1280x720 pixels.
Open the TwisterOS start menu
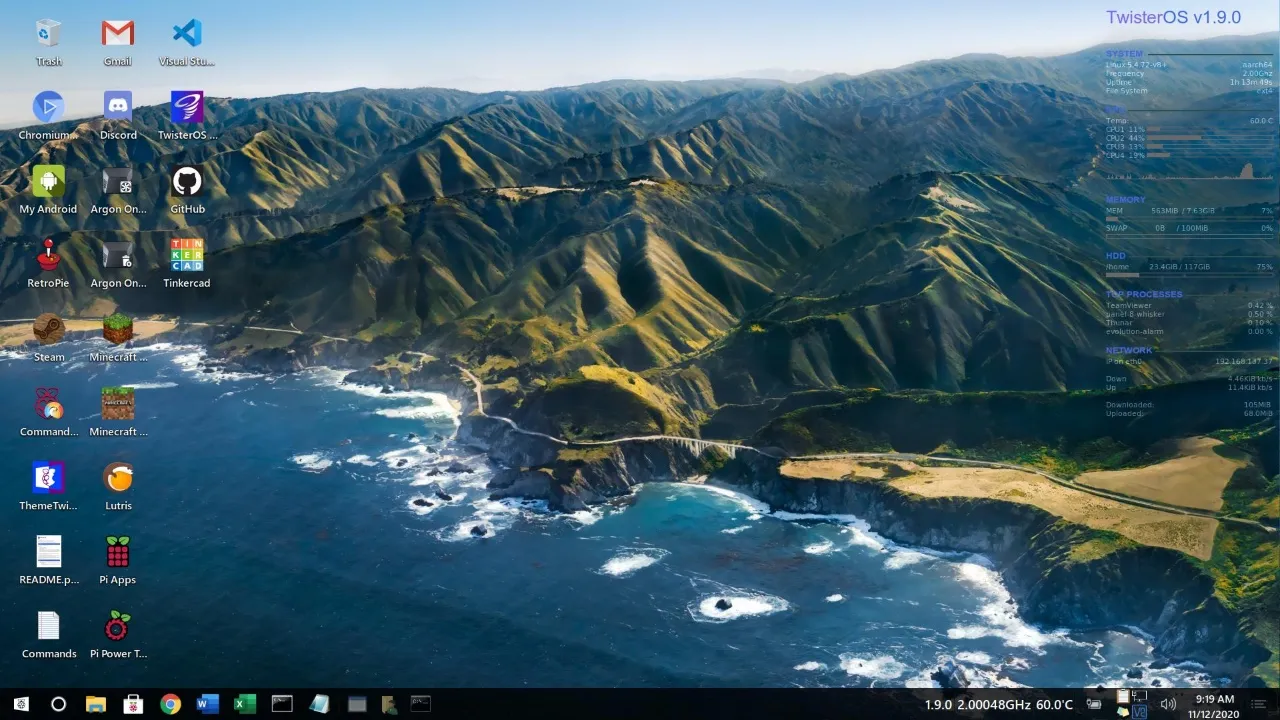(20, 704)
